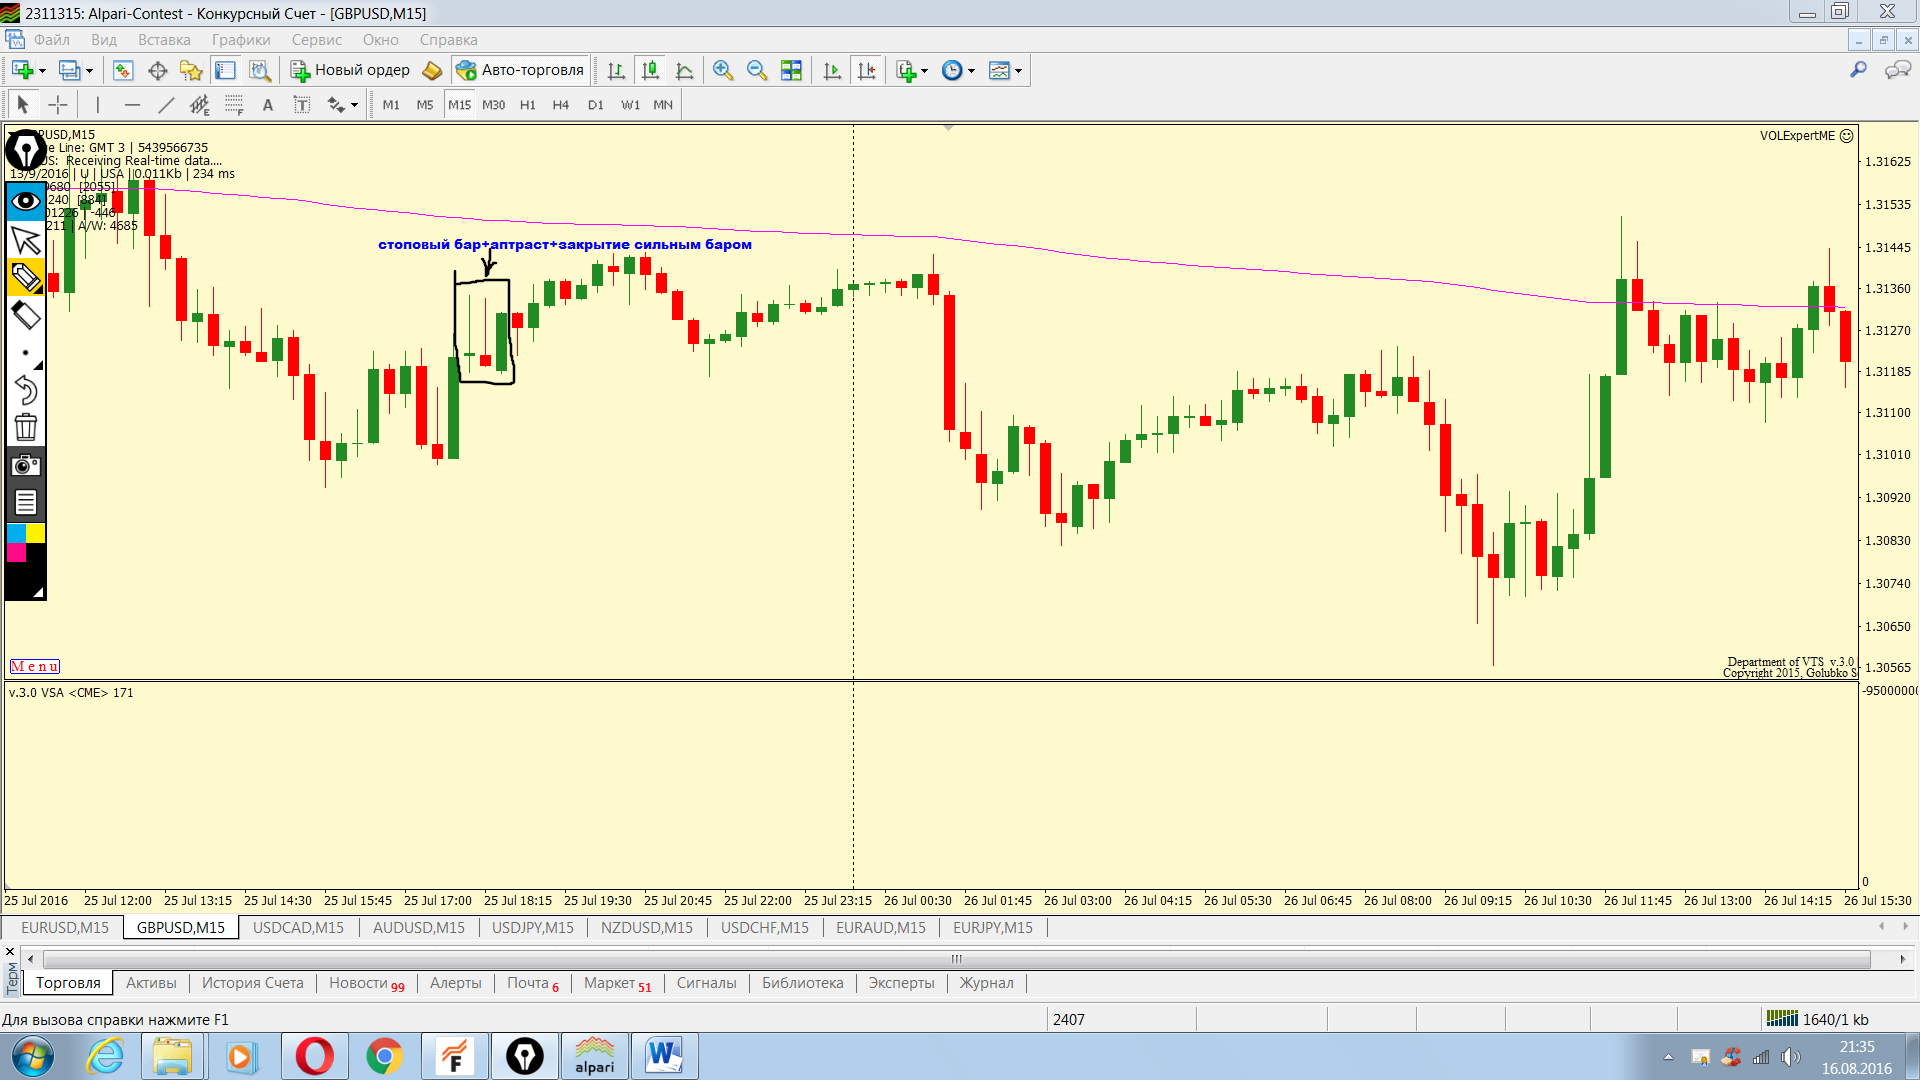Select the text annotation tool
The height and width of the screenshot is (1080, 1920).
(268, 105)
